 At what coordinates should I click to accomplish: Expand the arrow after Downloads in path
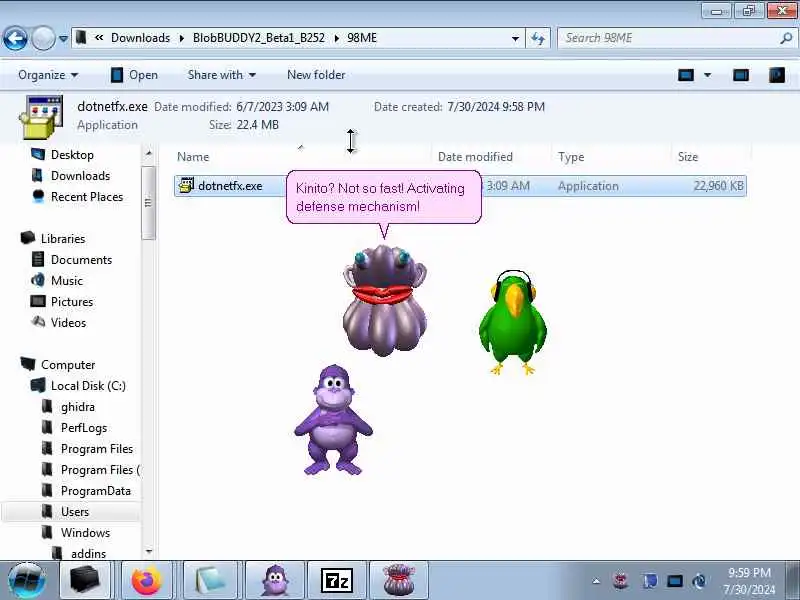point(182,38)
